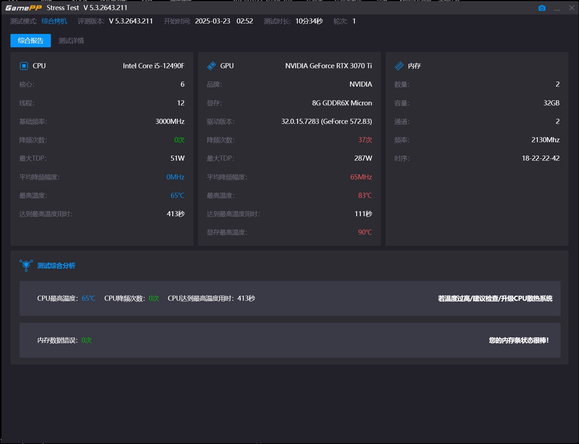This screenshot has height=444, width=579.
Task: Click the CPU cooling advice text 升级CPU散热系统
Action: coord(526,298)
